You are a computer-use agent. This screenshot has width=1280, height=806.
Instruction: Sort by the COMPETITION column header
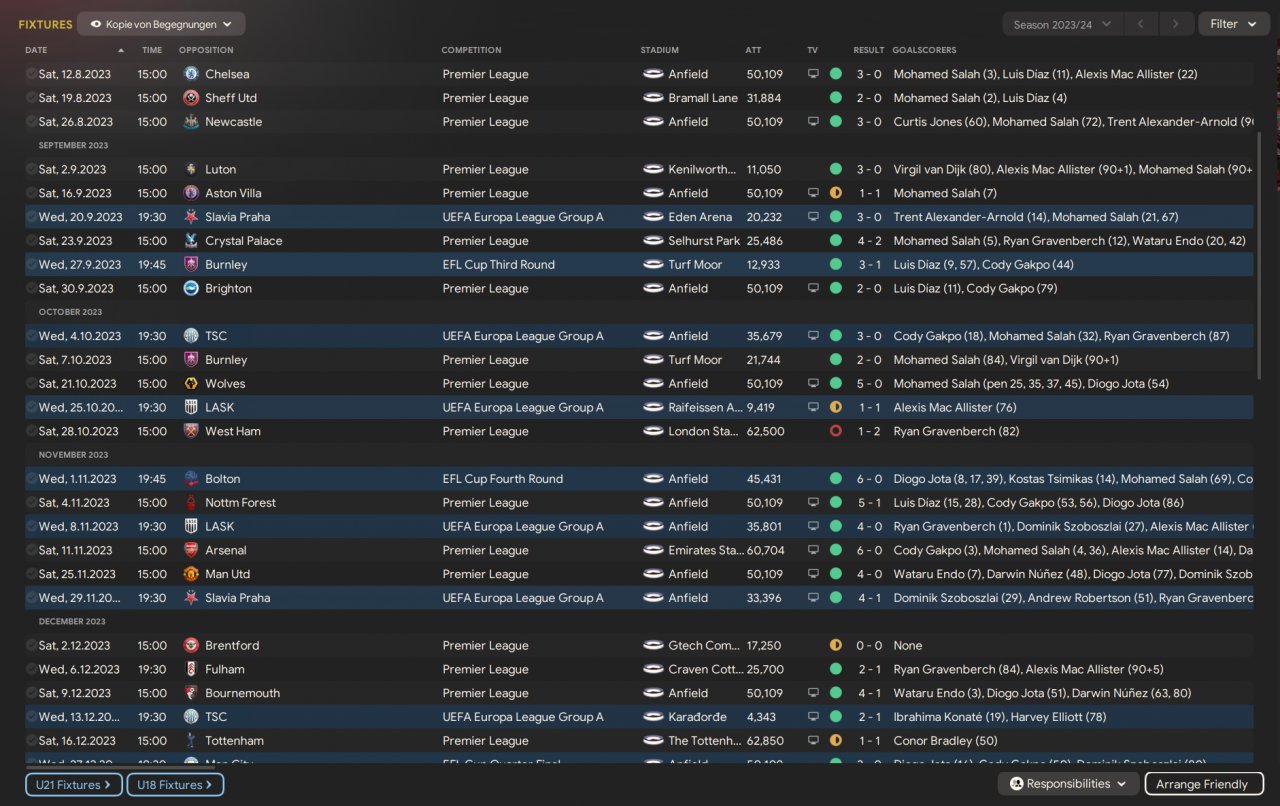pyautogui.click(x=472, y=50)
